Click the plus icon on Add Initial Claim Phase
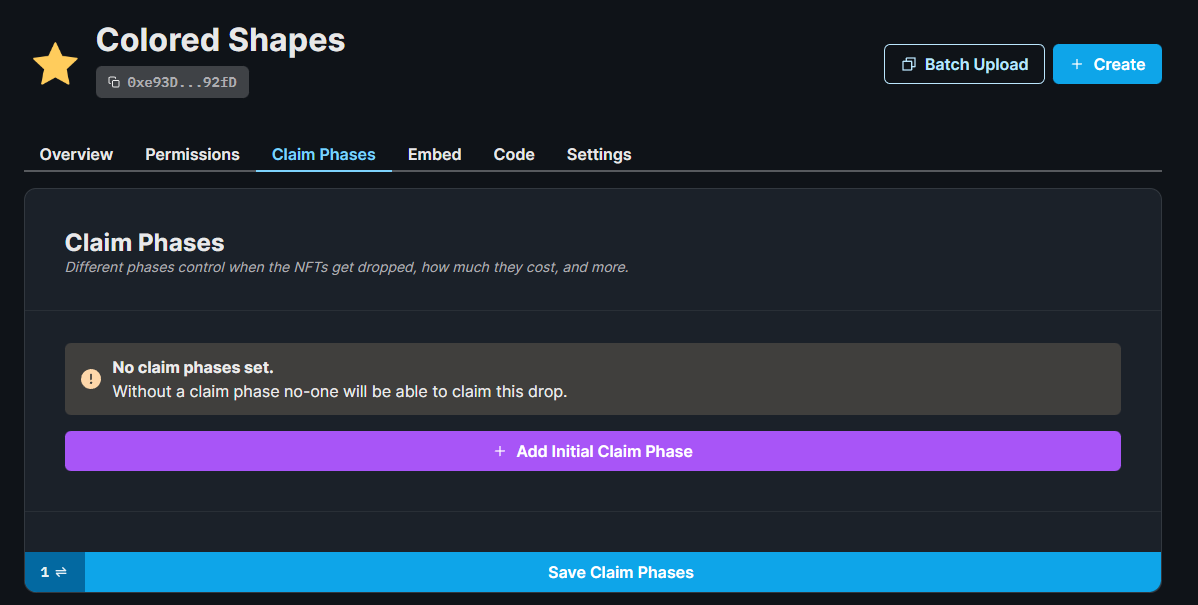This screenshot has width=1198, height=605. pyautogui.click(x=500, y=451)
